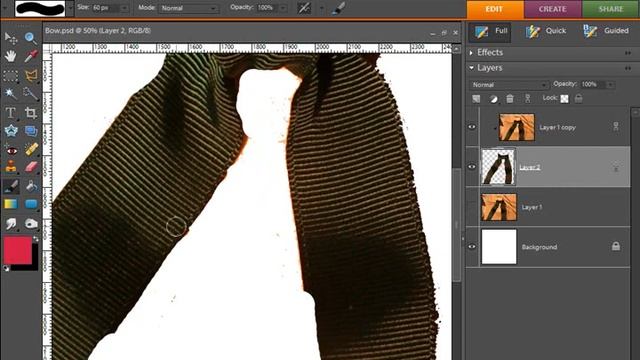The width and height of the screenshot is (640, 360).
Task: Select the Smudge finger tool
Action: coord(11,223)
